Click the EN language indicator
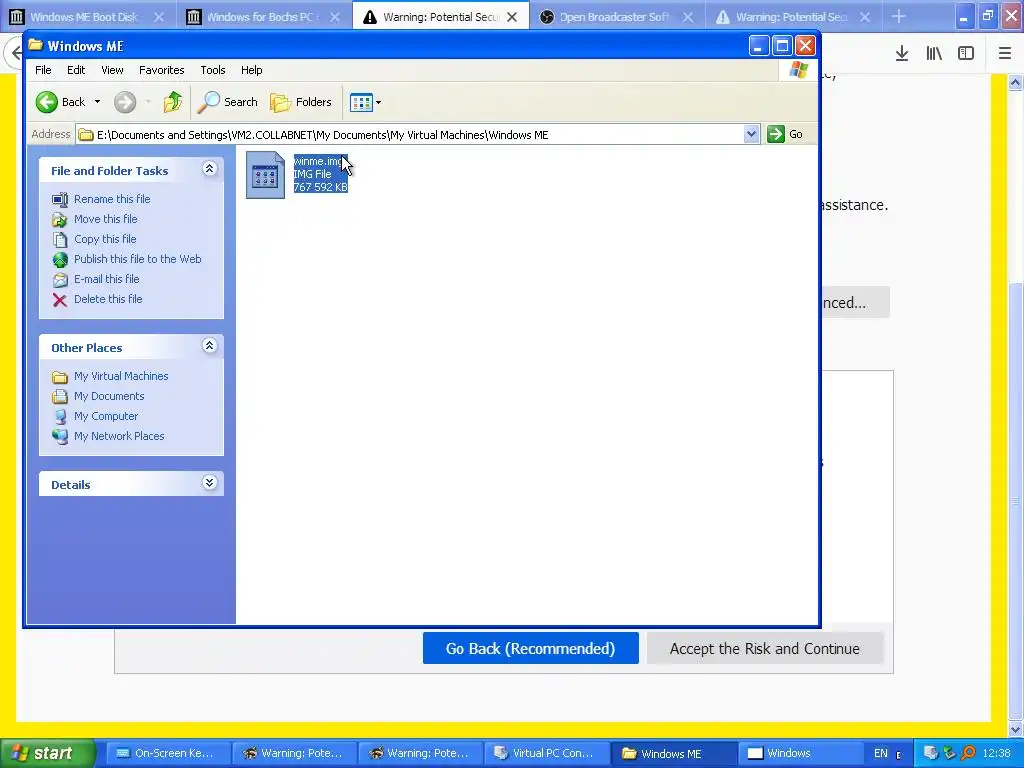Image resolution: width=1024 pixels, height=768 pixels. click(x=881, y=753)
